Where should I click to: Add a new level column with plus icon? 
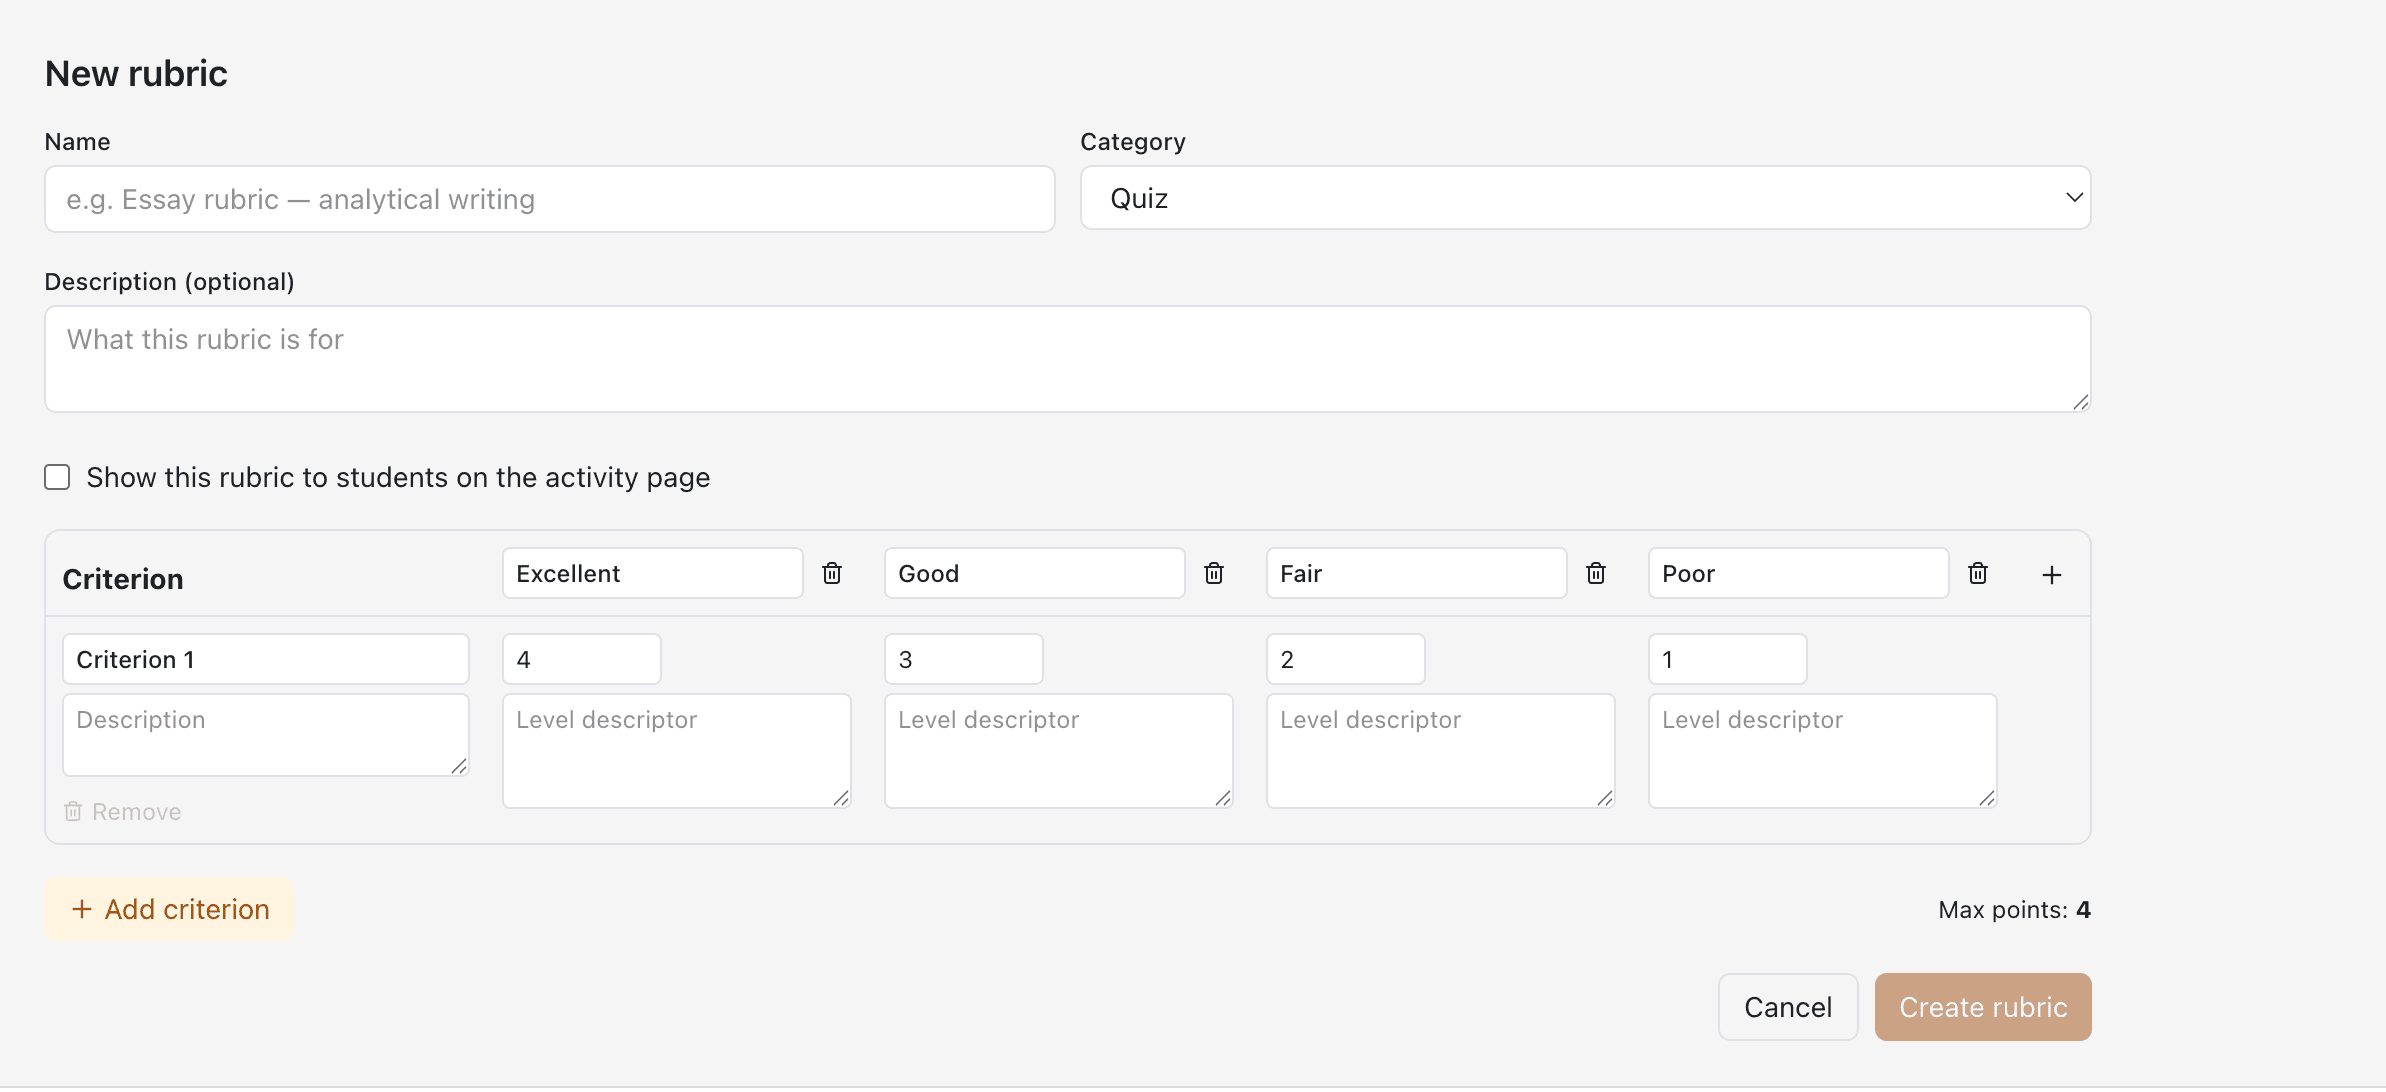(x=2052, y=575)
